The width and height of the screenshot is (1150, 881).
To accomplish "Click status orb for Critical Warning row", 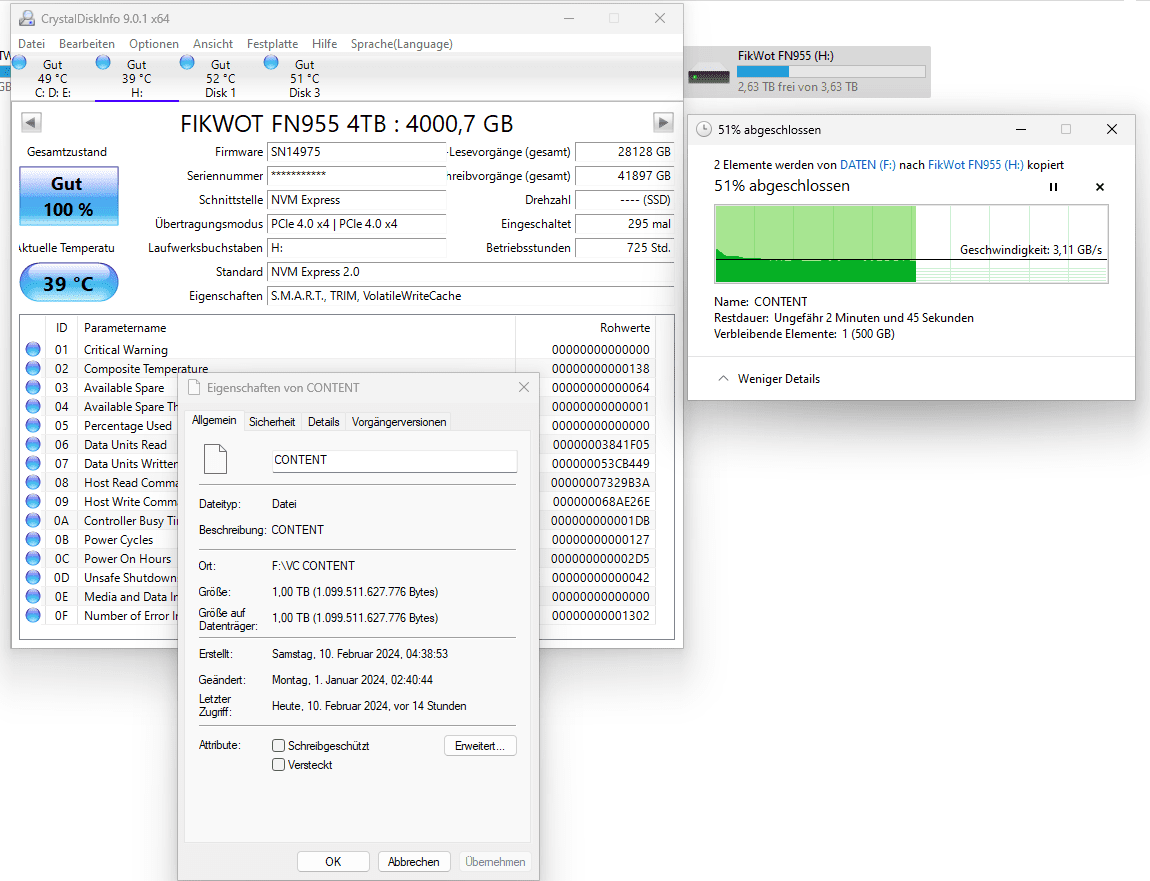I will pos(33,349).
